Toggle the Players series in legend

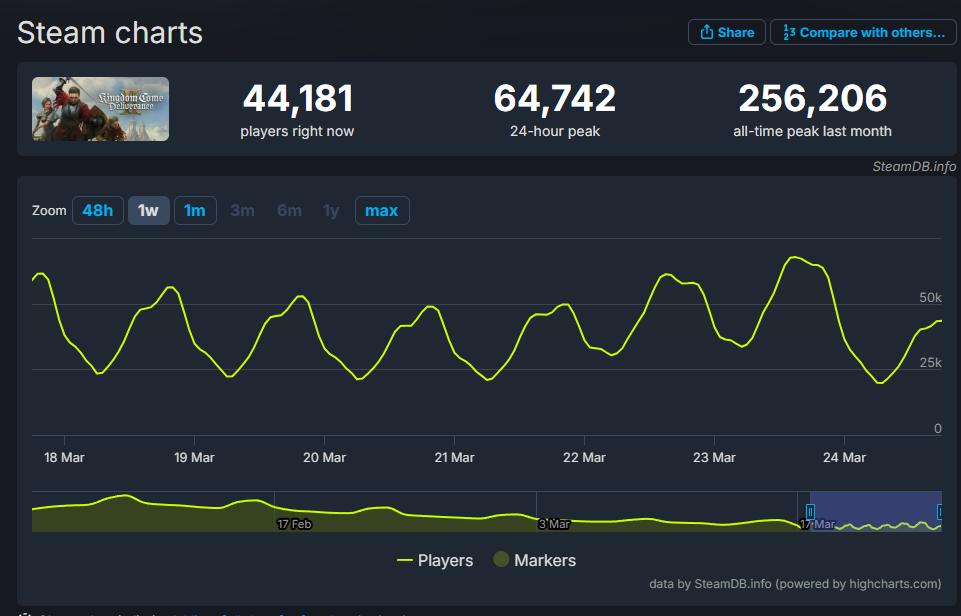(x=435, y=560)
